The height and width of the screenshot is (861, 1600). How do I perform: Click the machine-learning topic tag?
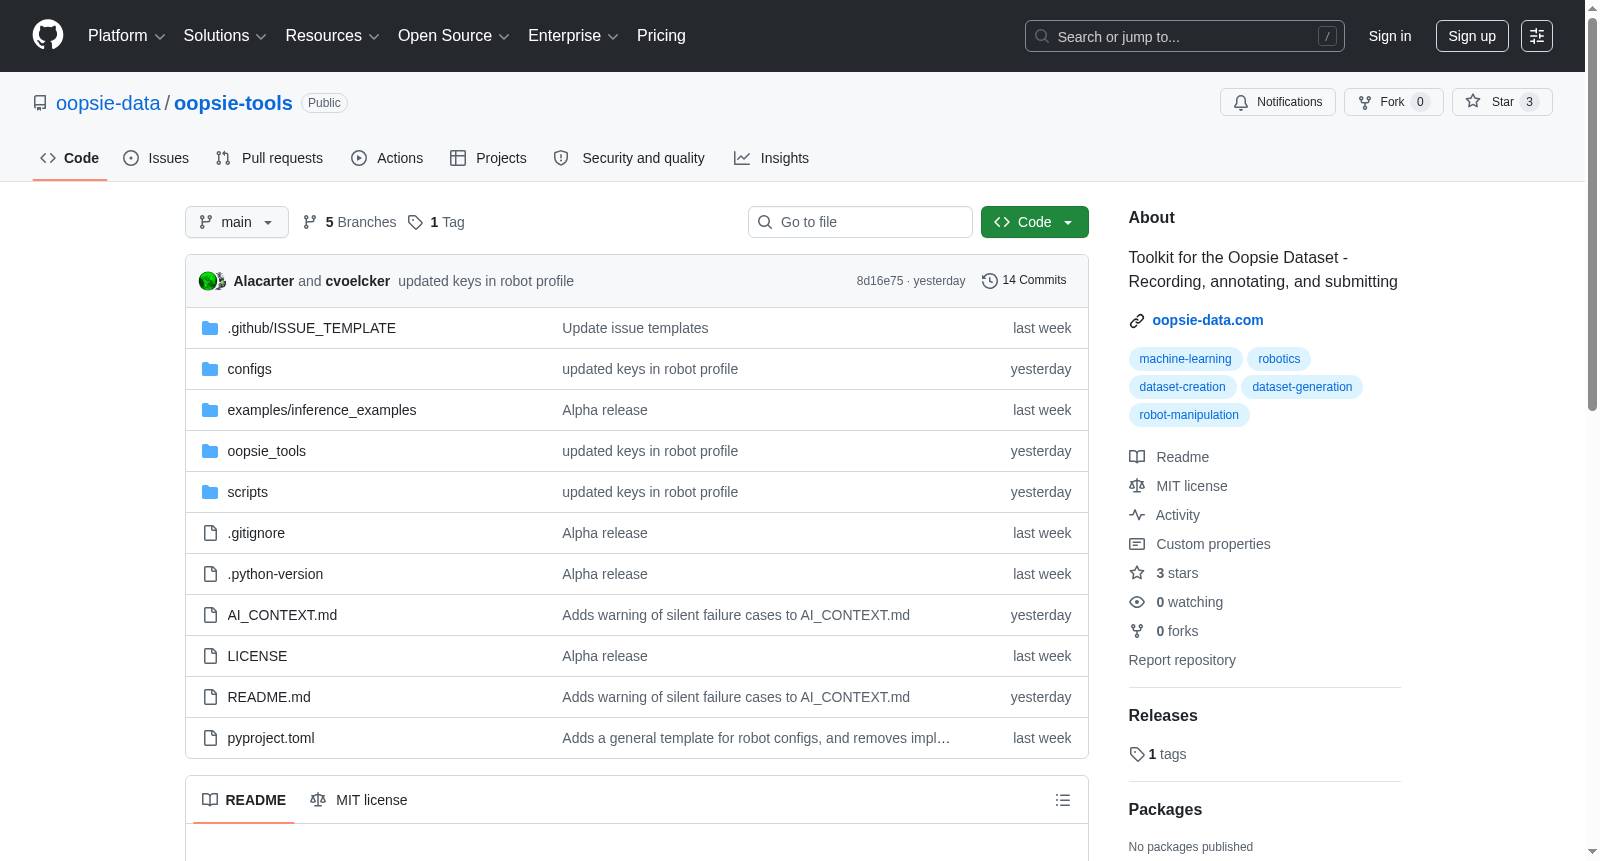point(1185,359)
